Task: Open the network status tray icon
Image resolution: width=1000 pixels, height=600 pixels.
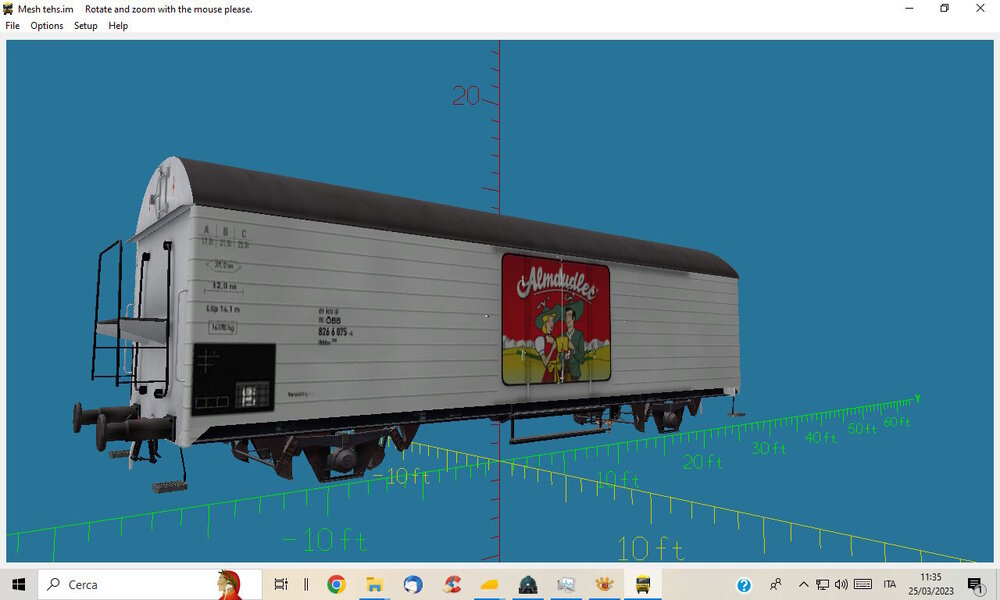Action: (x=823, y=584)
